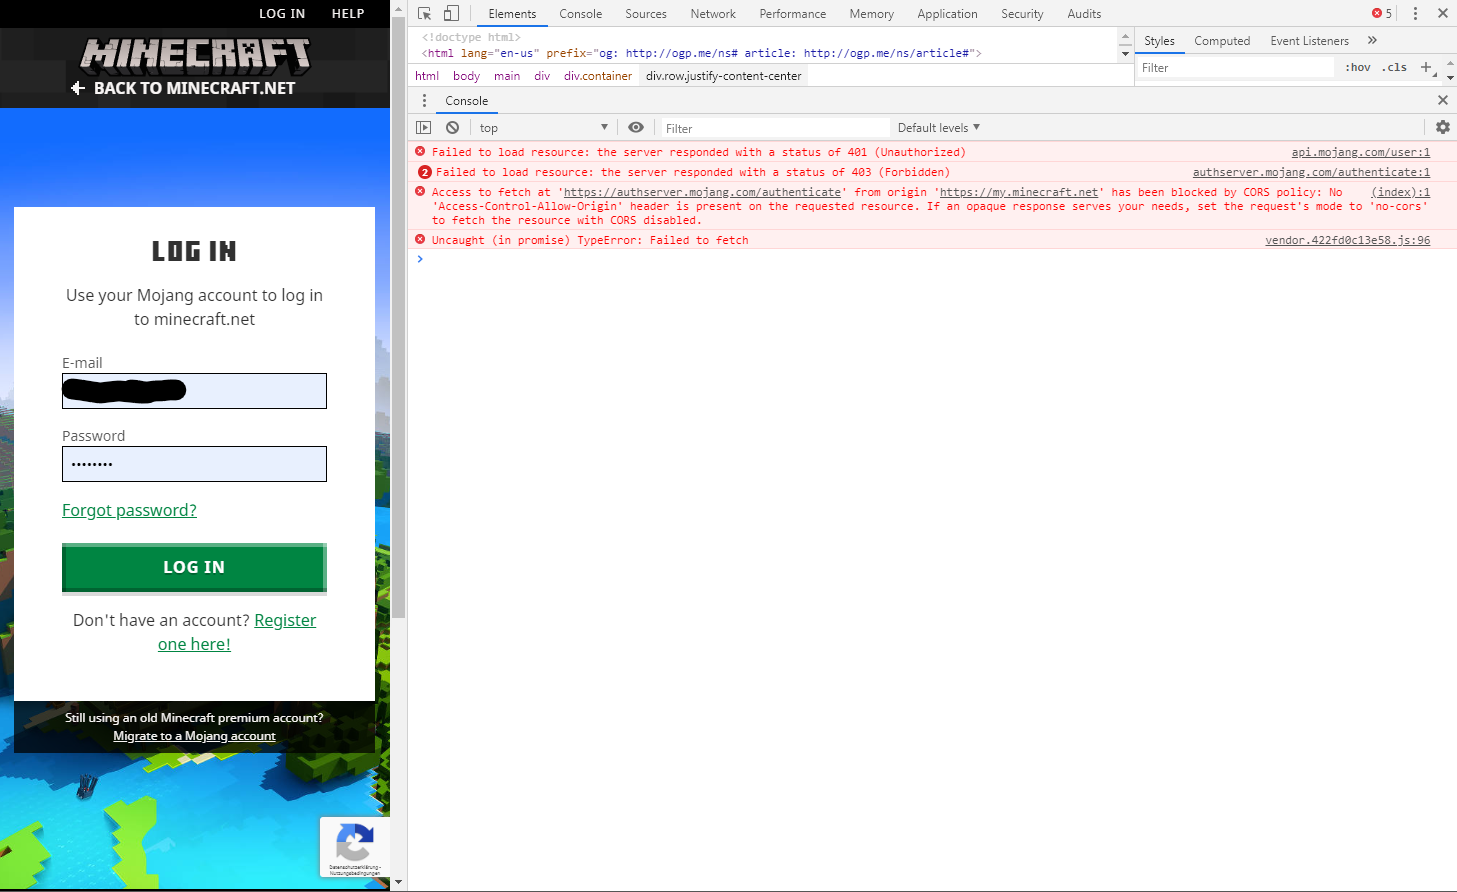Click HELP in the site header

[348, 14]
